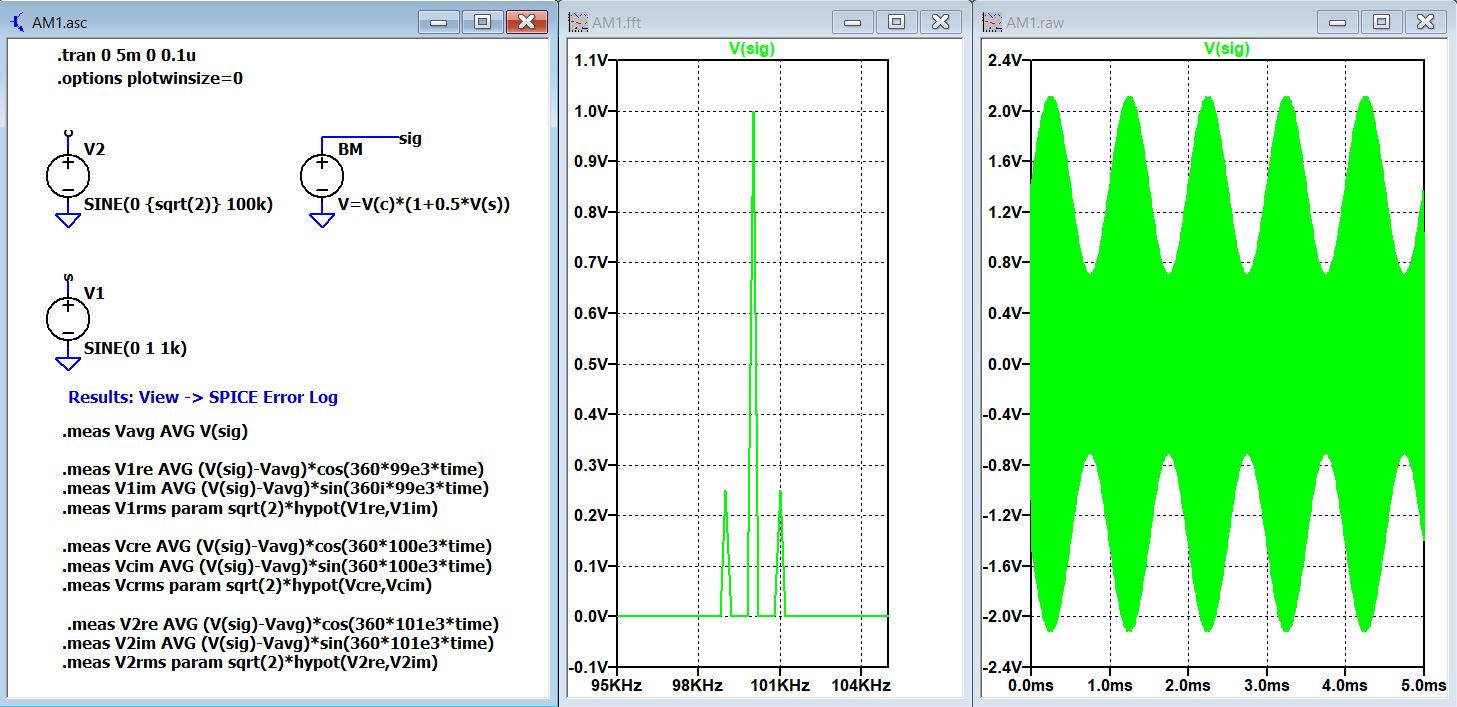
Task: Click 'Results: View -> SPICE Error Log' comment
Action: [203, 397]
